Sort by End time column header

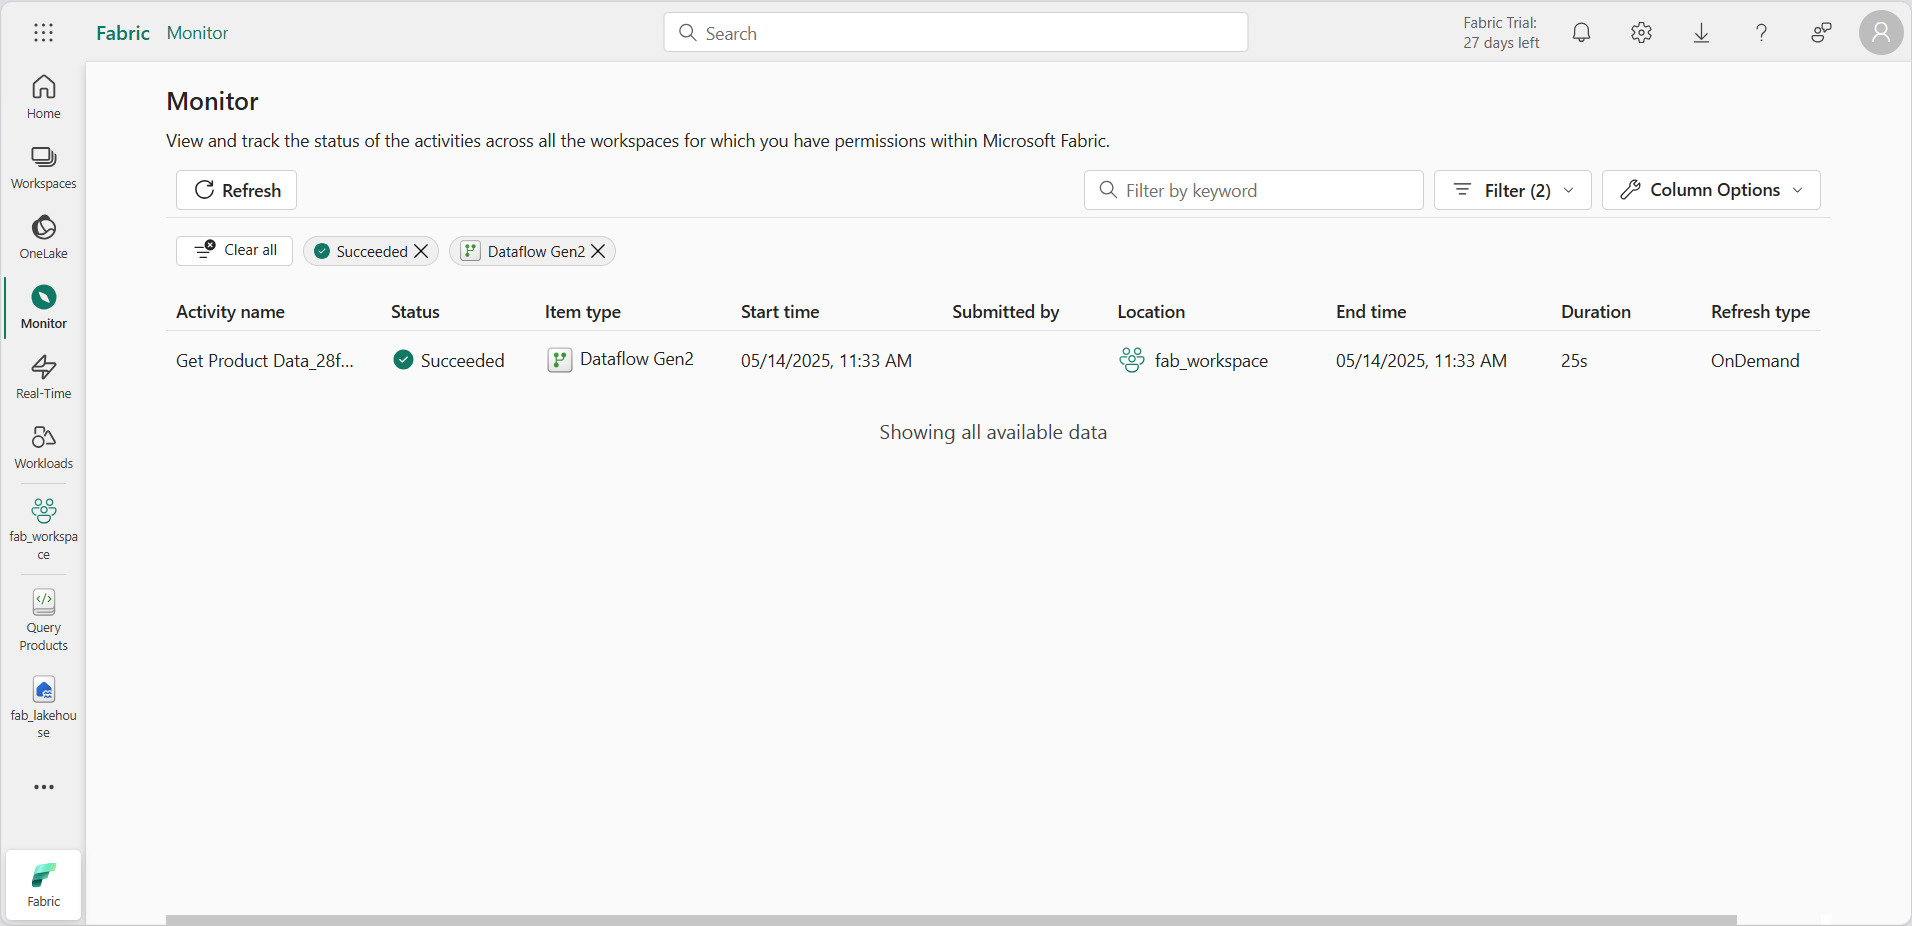(1371, 312)
